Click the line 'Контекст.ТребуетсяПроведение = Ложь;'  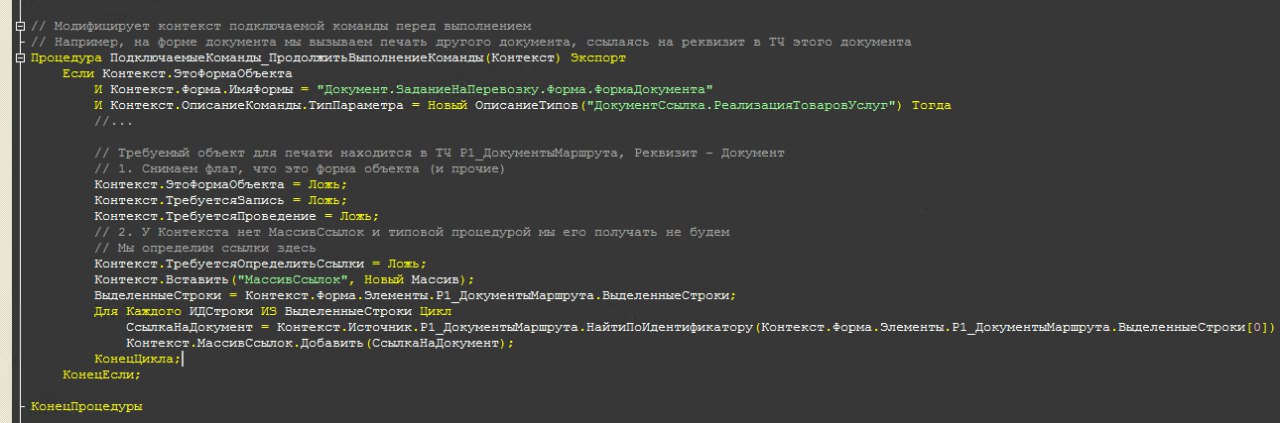click(x=237, y=217)
